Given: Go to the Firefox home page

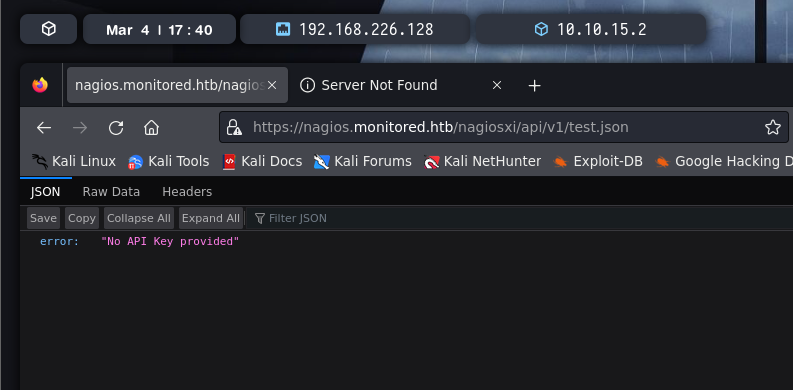Looking at the screenshot, I should pyautogui.click(x=151, y=127).
